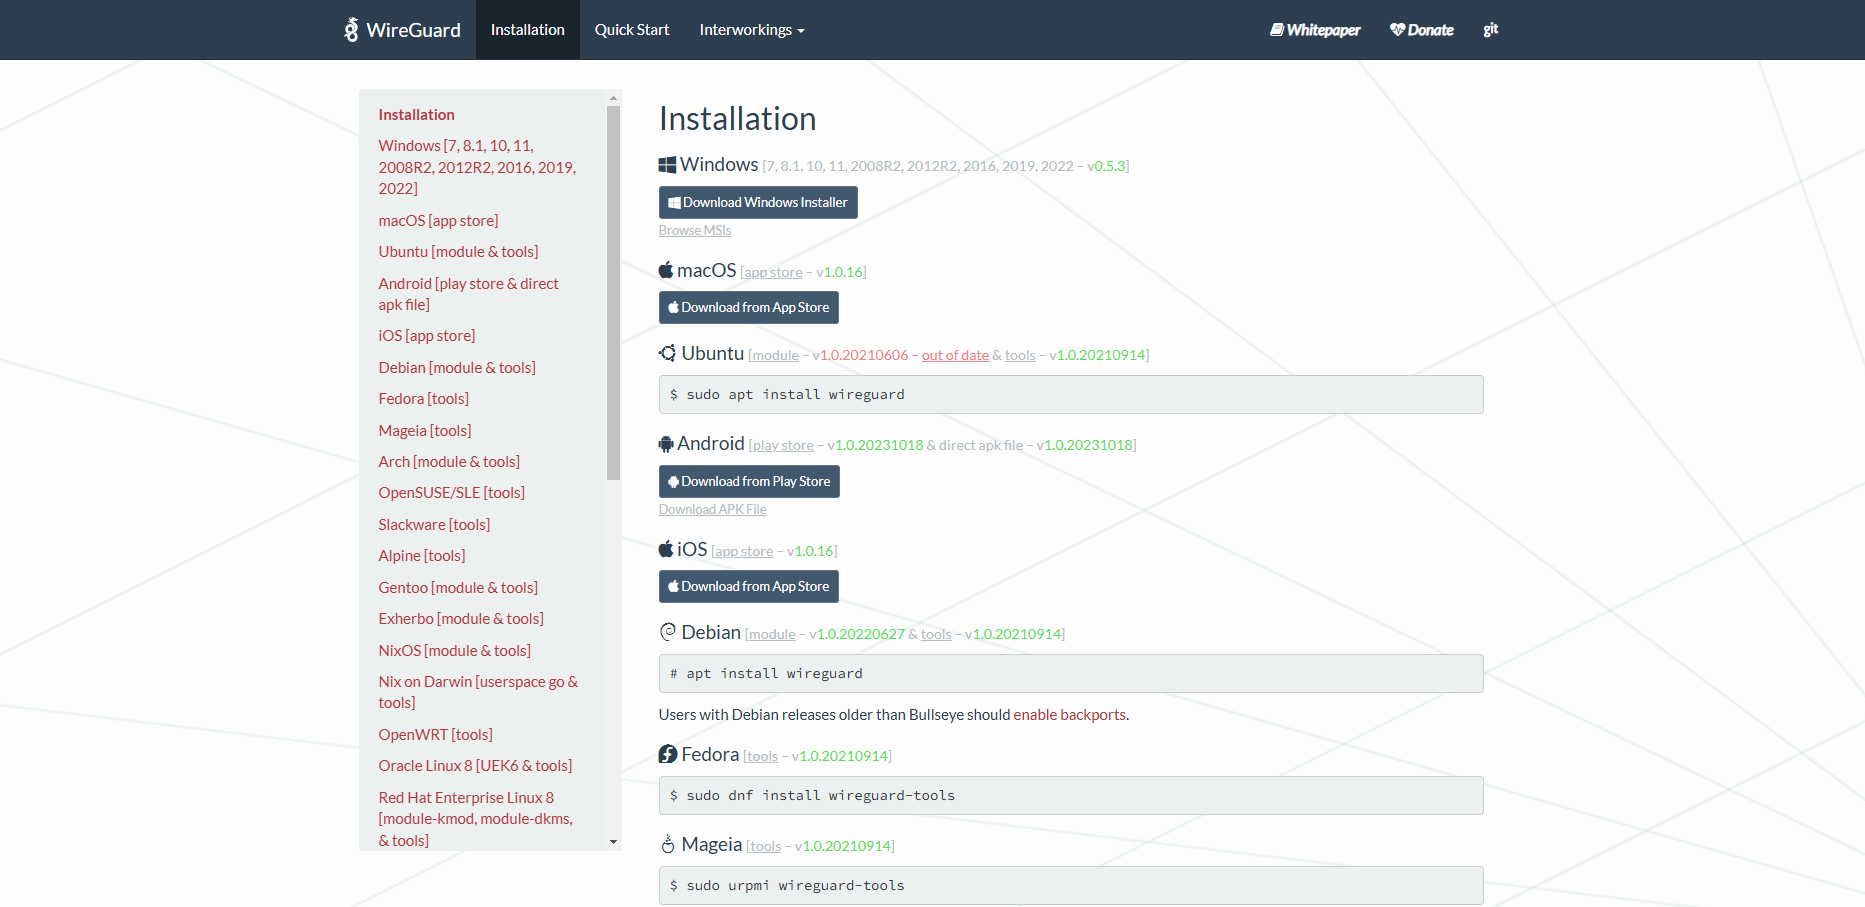Jump to iOS [app store] in sidebar
Viewport: 1865px width, 907px height.
pyautogui.click(x=427, y=336)
